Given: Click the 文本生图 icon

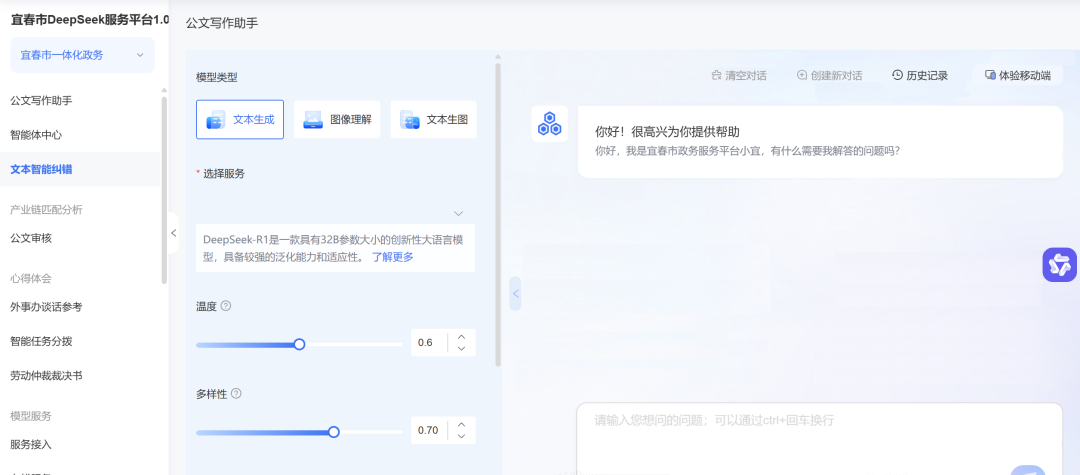Looking at the screenshot, I should coord(410,120).
